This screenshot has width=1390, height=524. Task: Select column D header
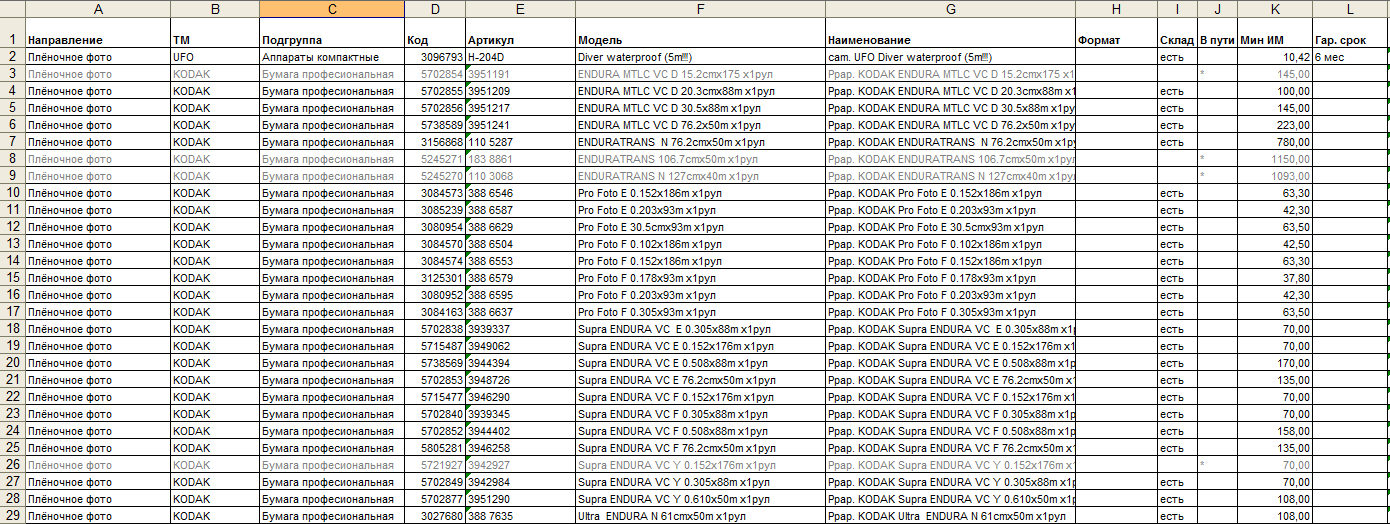tap(435, 9)
